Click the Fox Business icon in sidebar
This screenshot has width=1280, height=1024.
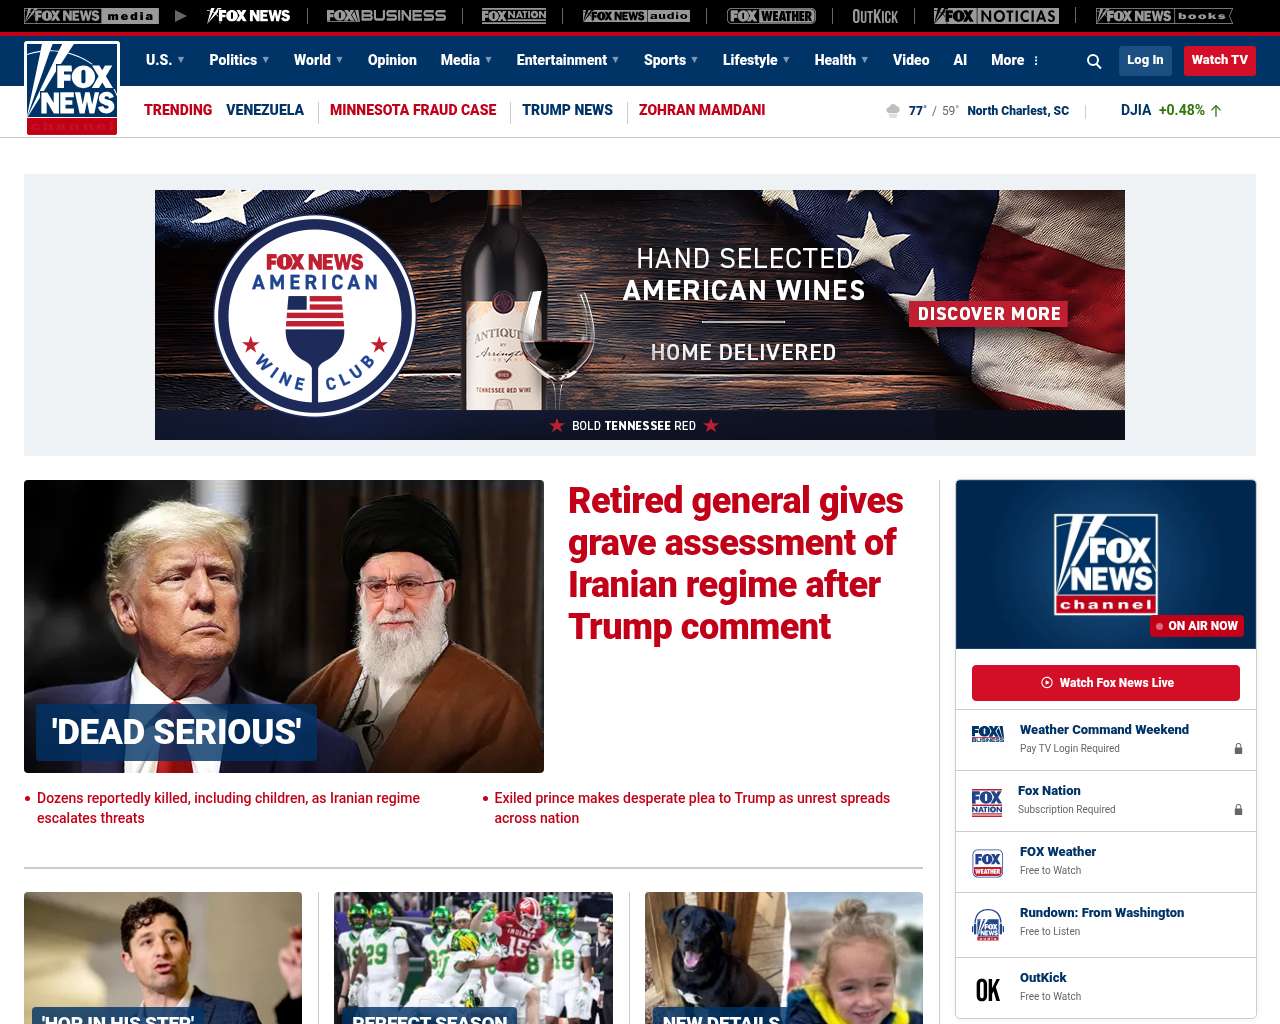pos(987,734)
